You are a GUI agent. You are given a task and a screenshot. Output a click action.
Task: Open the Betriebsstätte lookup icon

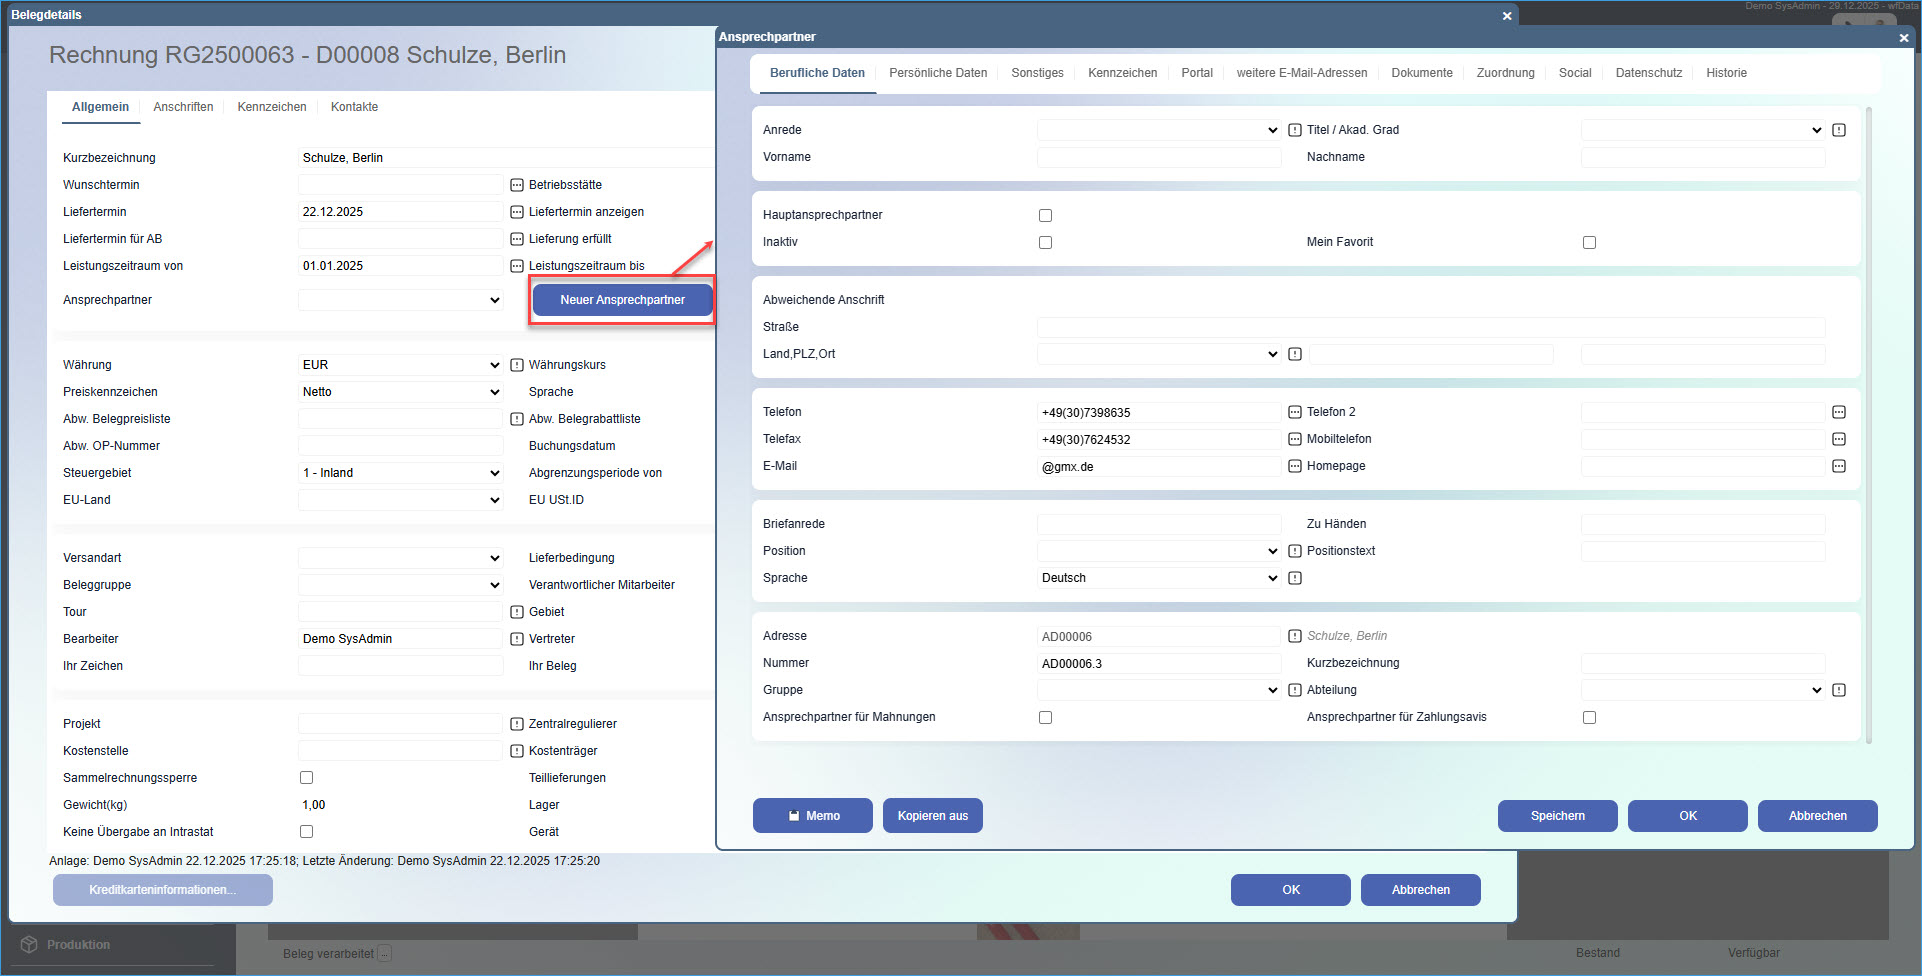coord(516,184)
